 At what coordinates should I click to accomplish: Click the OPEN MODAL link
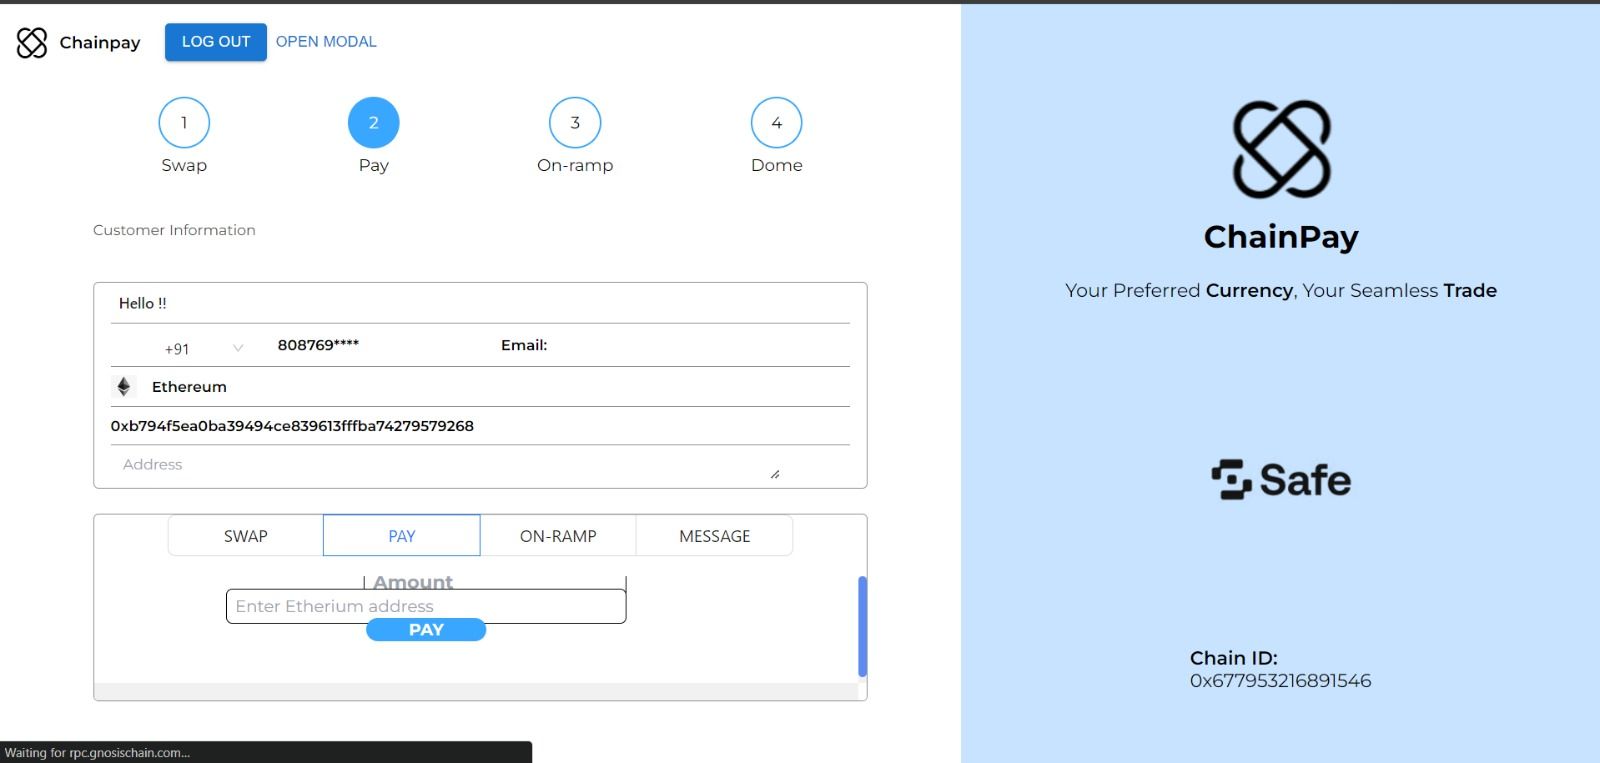[326, 42]
